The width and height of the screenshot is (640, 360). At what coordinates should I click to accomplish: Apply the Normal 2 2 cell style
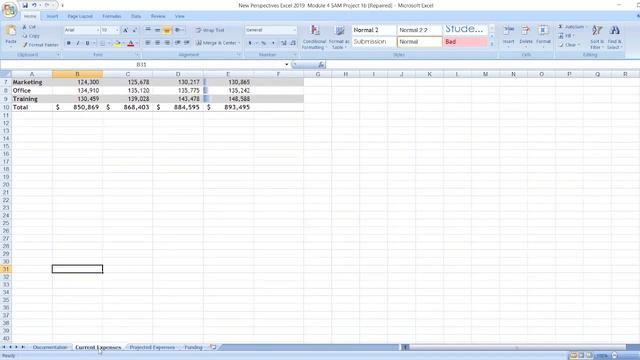[x=420, y=30]
